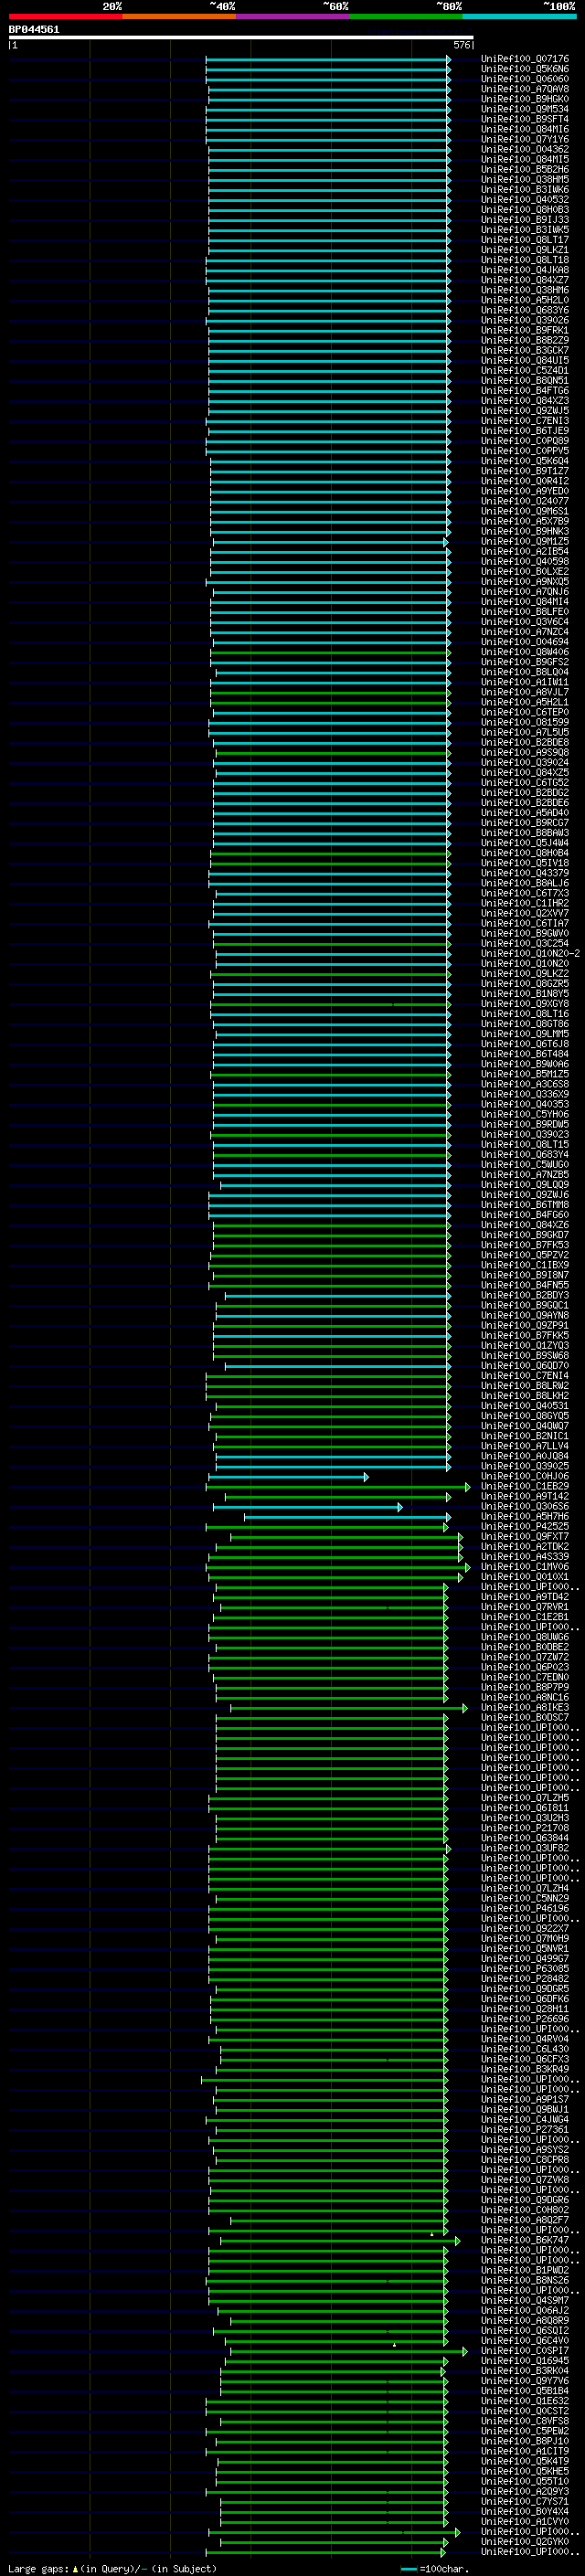Viewport: 585px width, 2576px height.
Task: Click label UniRef100_Q6P023
Action: pyautogui.click(x=525, y=1667)
